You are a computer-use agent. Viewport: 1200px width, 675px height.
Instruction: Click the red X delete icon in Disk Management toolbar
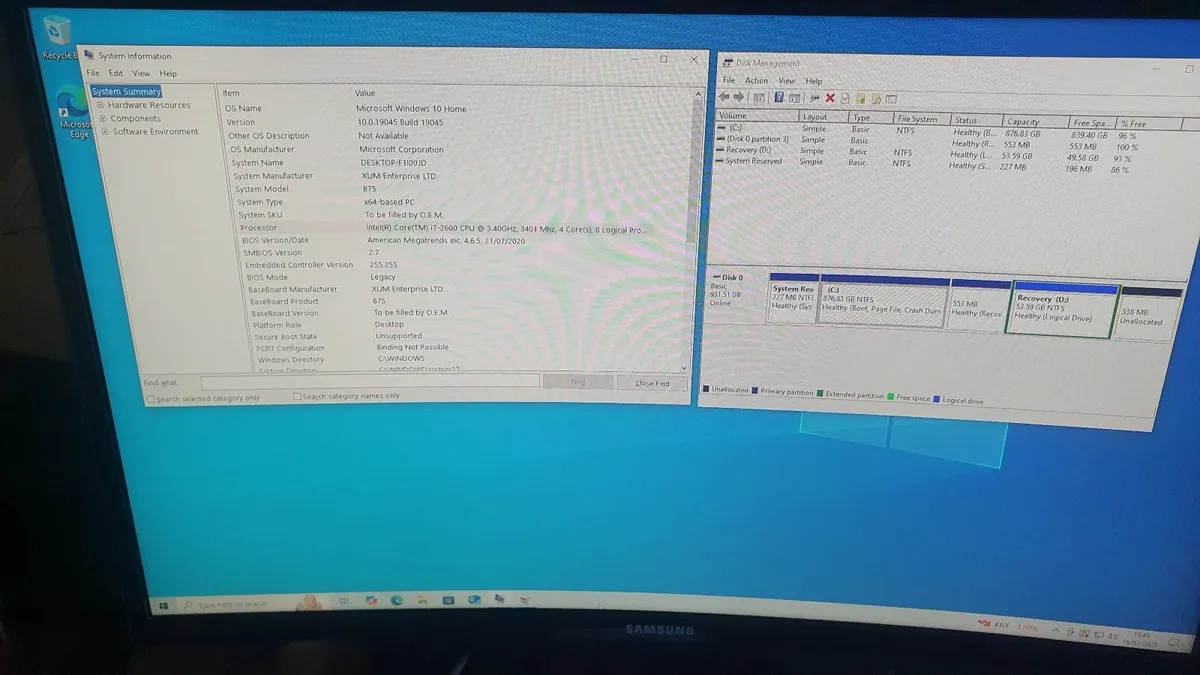click(830, 98)
